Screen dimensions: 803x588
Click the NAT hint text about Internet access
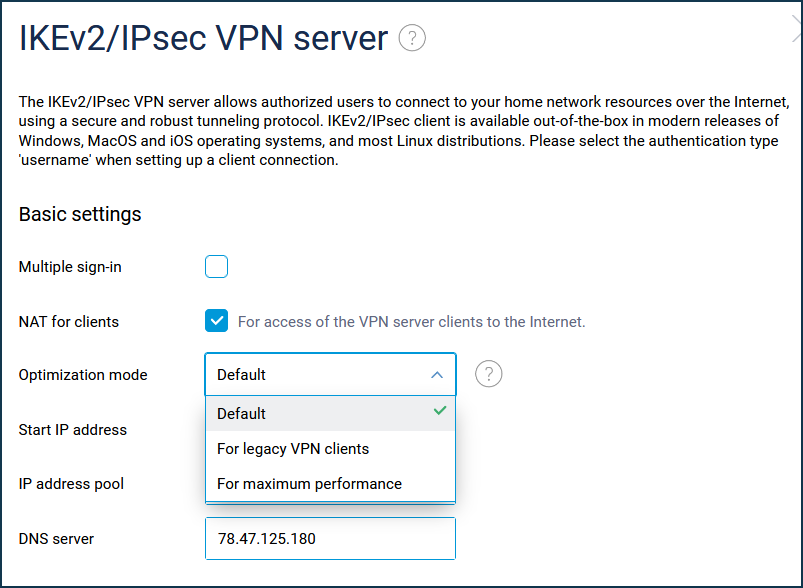(x=411, y=322)
